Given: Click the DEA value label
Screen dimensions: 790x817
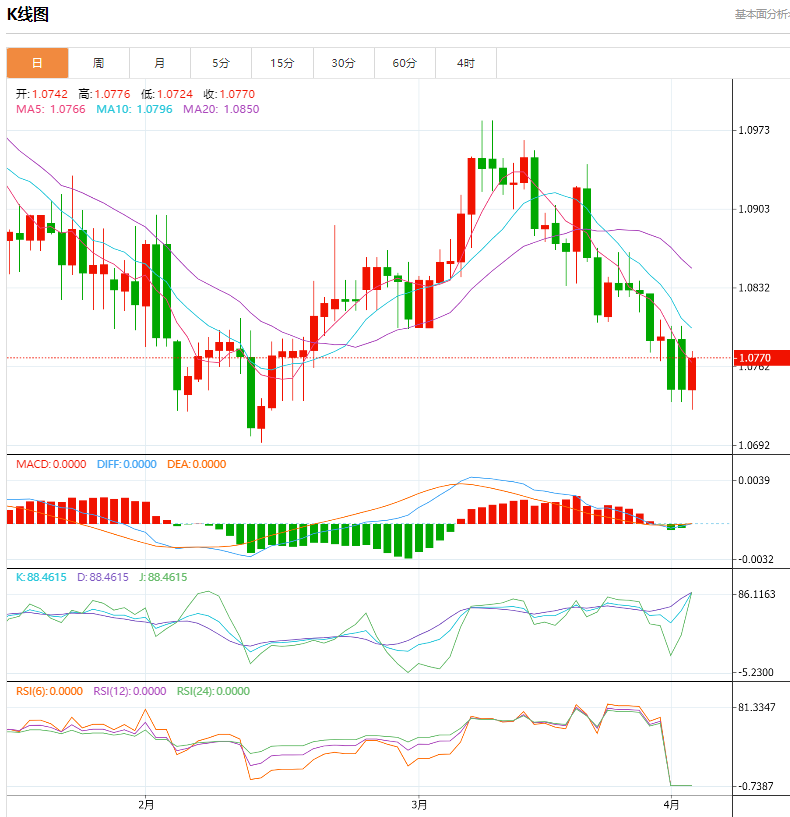Looking at the screenshot, I should click(x=196, y=464).
